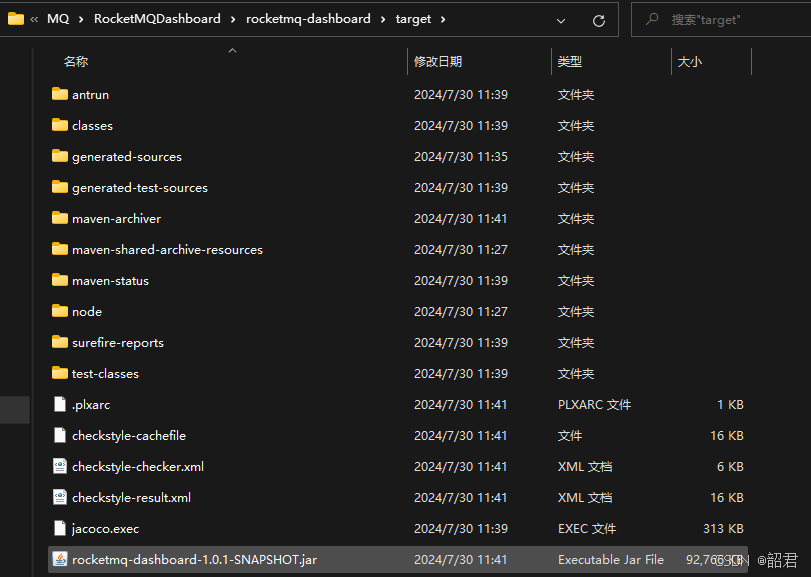Click the jacoco.exec file name
The image size is (811, 577).
click(106, 529)
